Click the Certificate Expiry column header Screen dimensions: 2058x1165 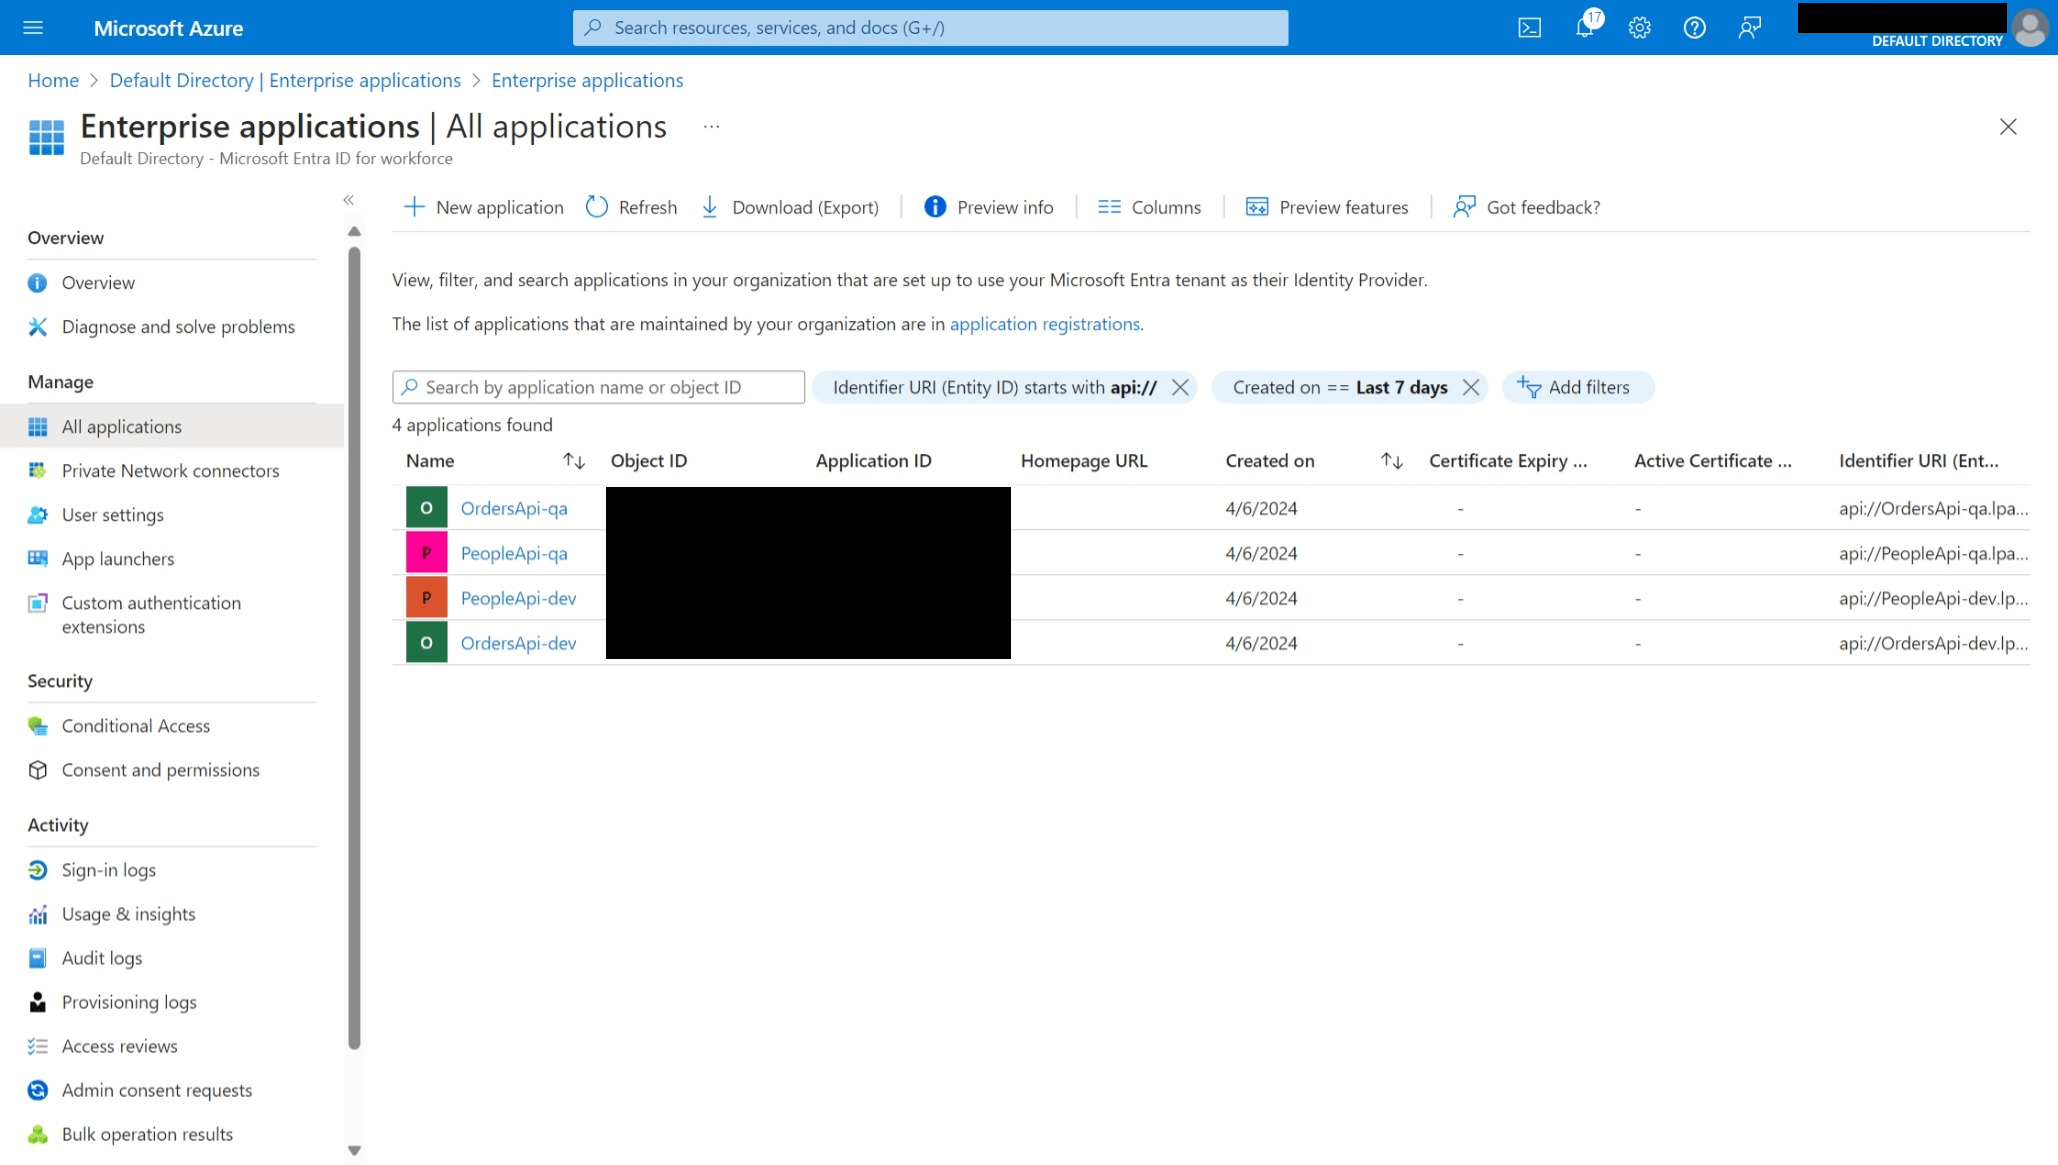coord(1507,461)
